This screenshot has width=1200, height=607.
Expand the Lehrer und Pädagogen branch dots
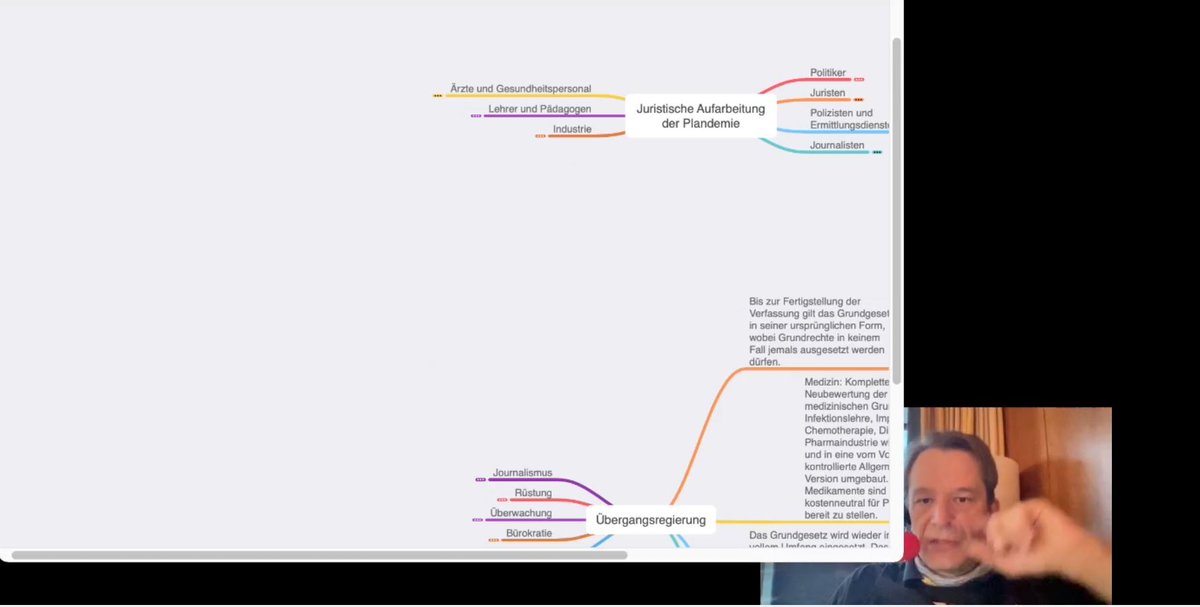476,116
